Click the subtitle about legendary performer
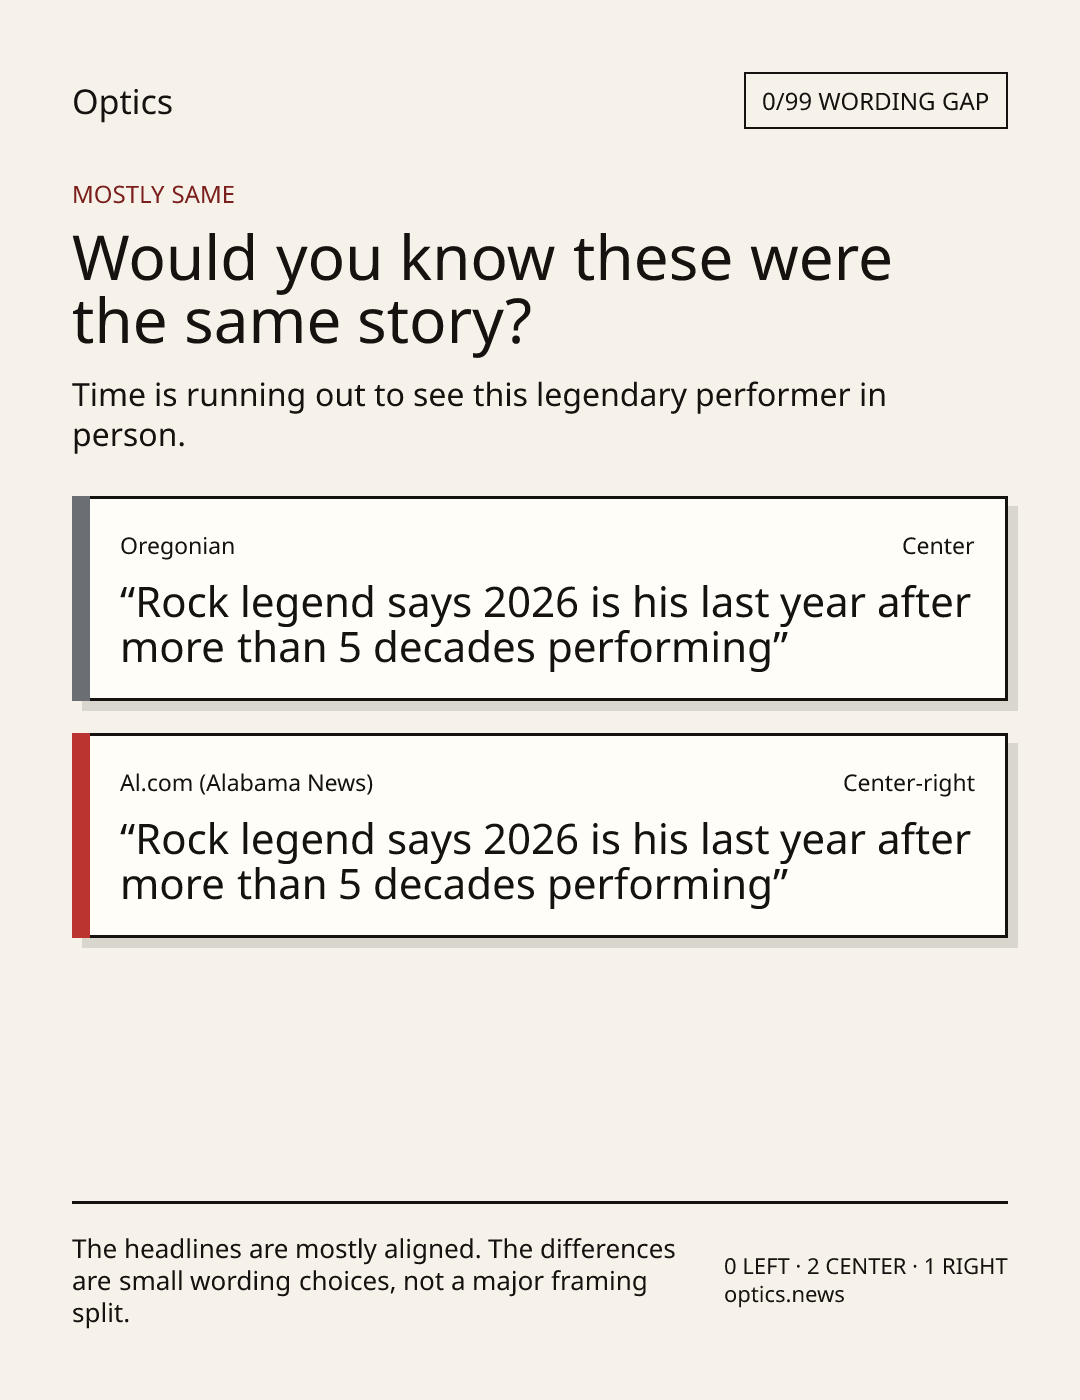This screenshot has height=1400, width=1080. (x=479, y=415)
